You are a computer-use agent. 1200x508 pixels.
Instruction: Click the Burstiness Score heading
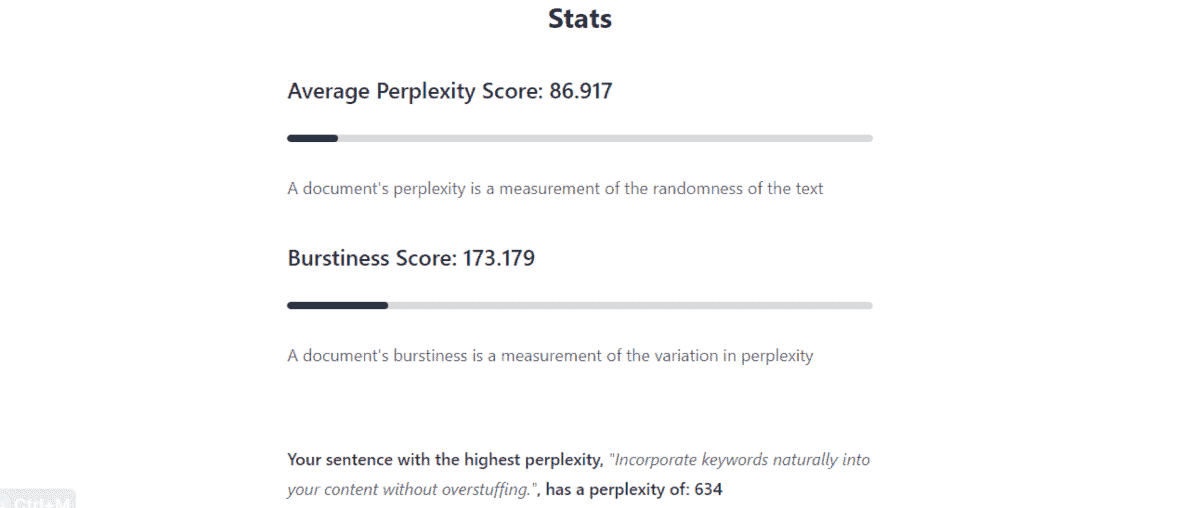point(373,258)
